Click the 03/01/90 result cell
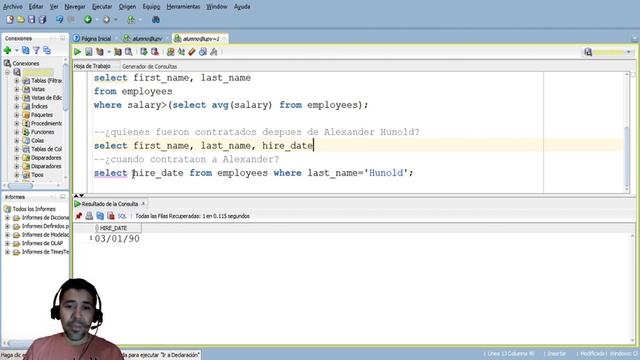This screenshot has width=640, height=360. [117, 239]
